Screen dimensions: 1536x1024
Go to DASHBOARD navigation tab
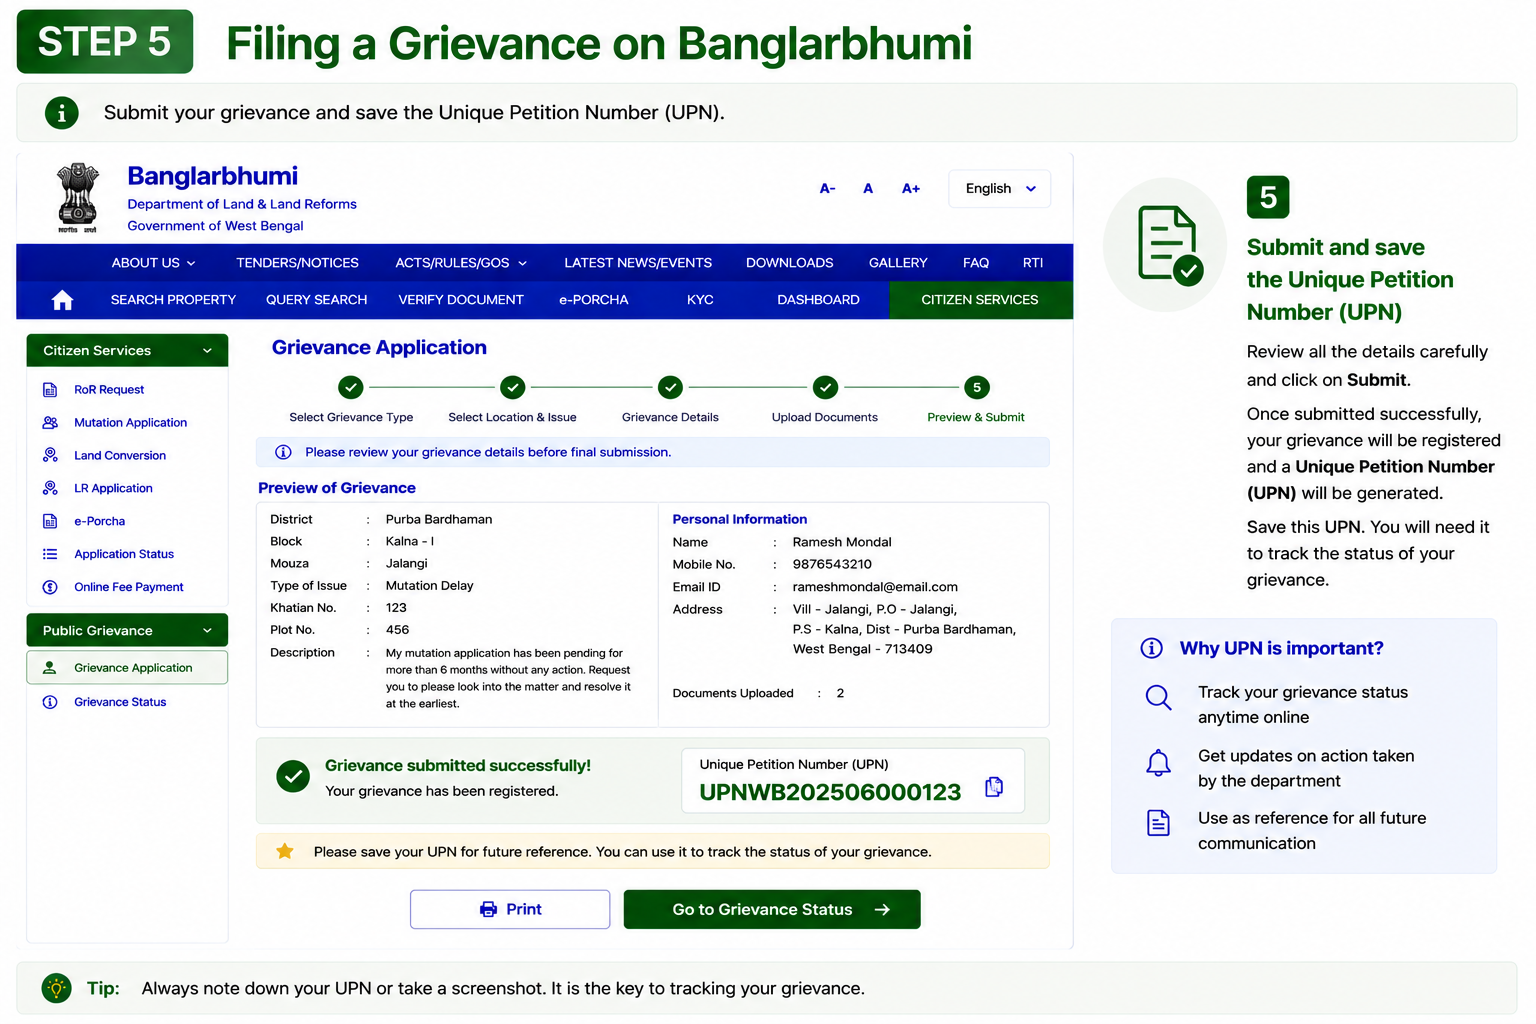818,300
